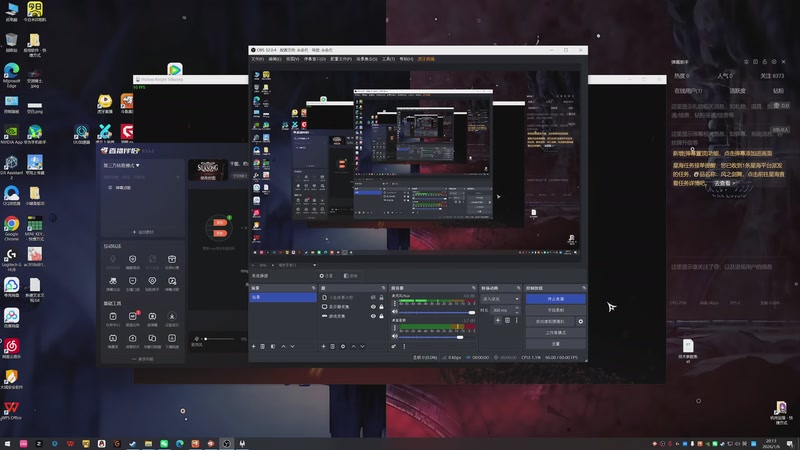Screen dimensions: 800x450
Task: Open the audio mixer three-dot menu at bottom
Action: tap(404, 346)
